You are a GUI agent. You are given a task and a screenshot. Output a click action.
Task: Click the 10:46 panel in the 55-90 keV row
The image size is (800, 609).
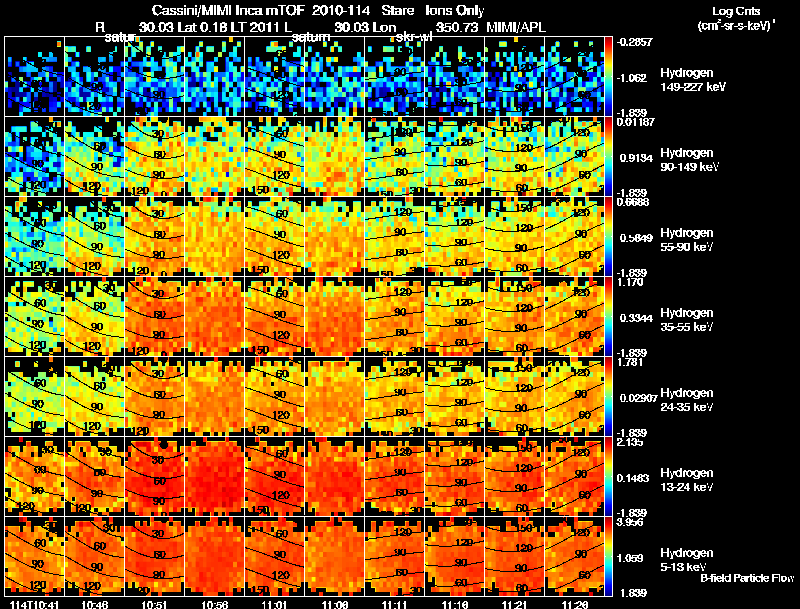click(94, 237)
